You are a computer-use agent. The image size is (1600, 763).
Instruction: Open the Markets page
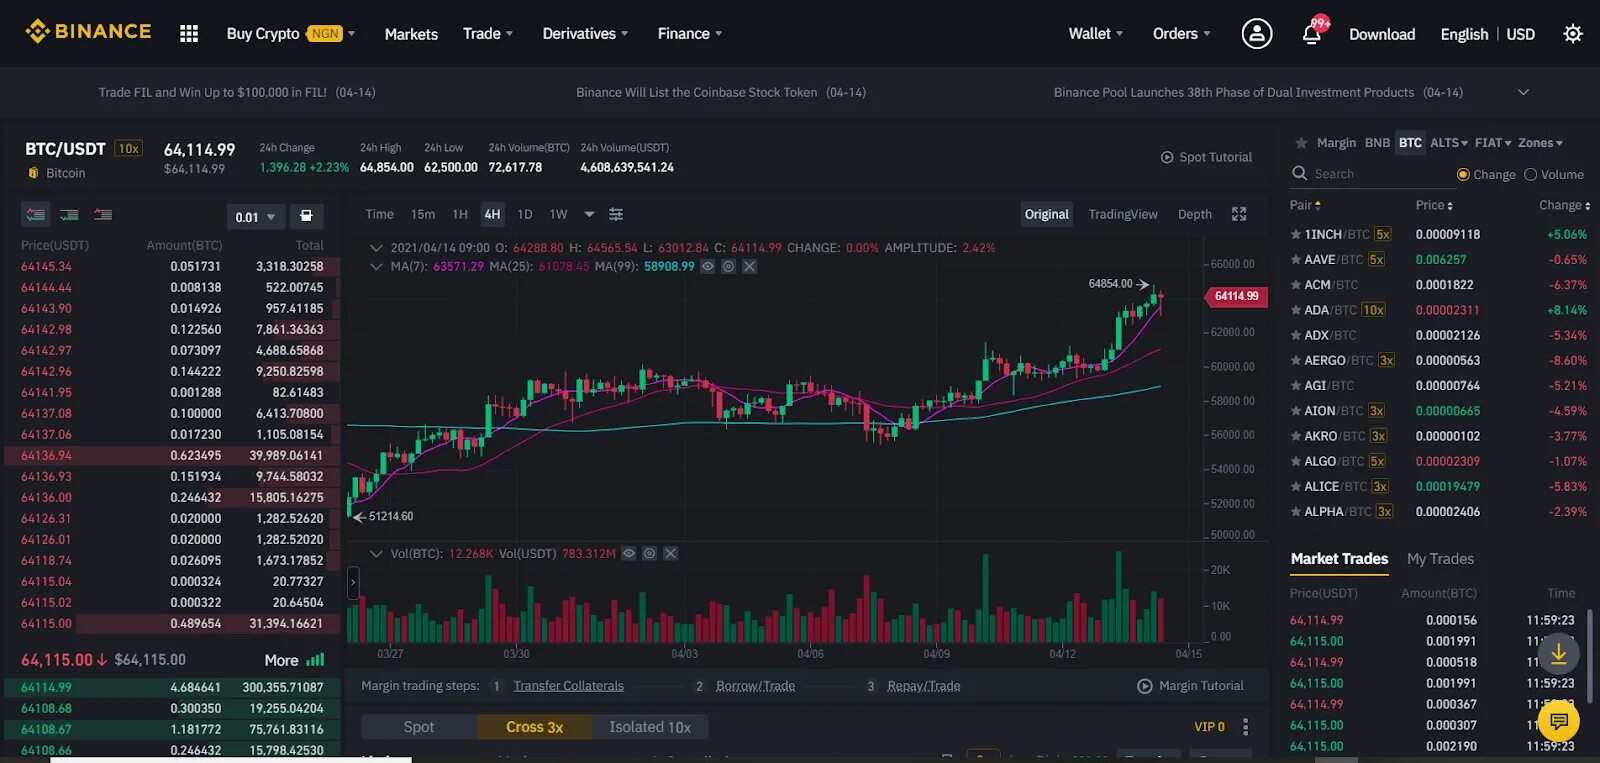411,34
